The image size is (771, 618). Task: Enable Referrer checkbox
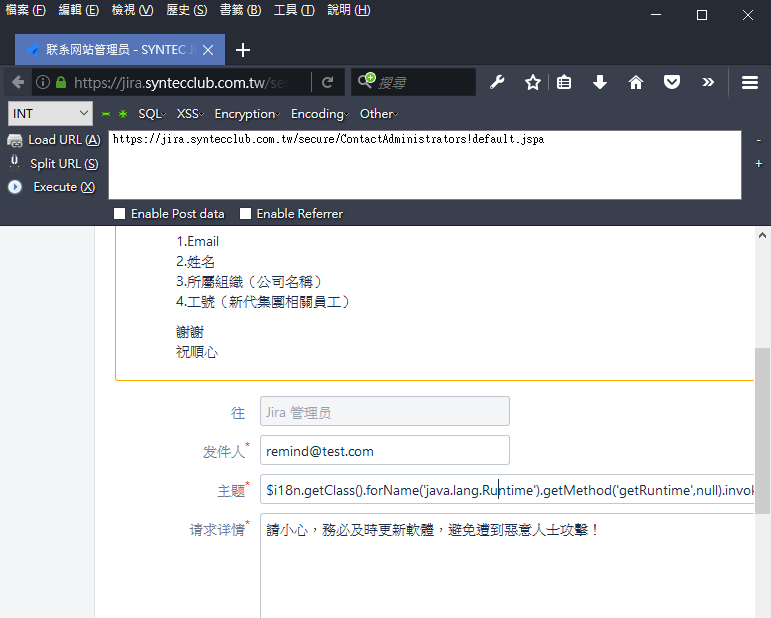tap(245, 213)
